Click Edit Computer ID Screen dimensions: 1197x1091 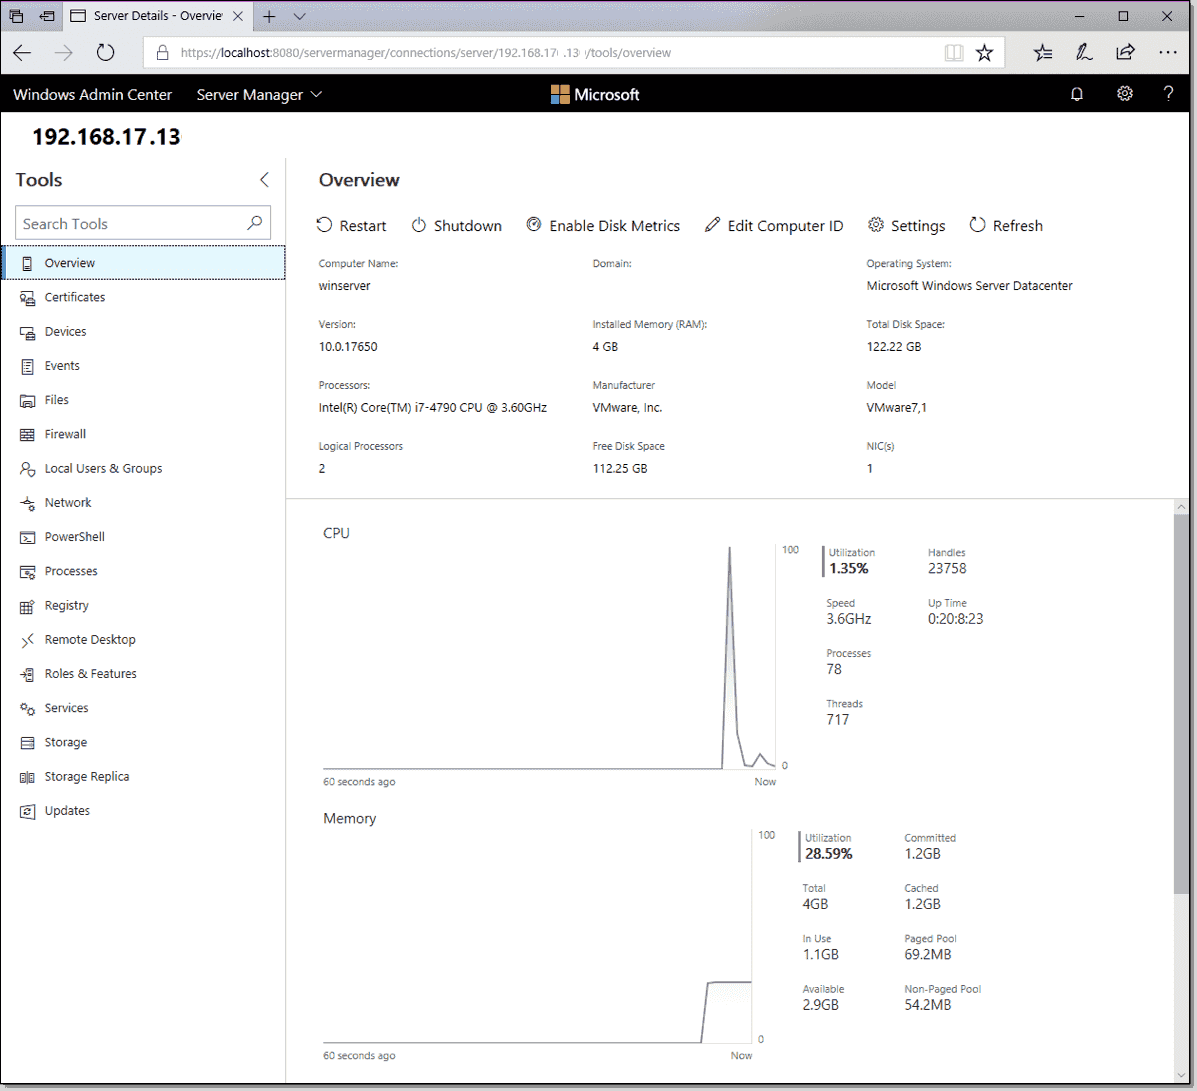(774, 225)
